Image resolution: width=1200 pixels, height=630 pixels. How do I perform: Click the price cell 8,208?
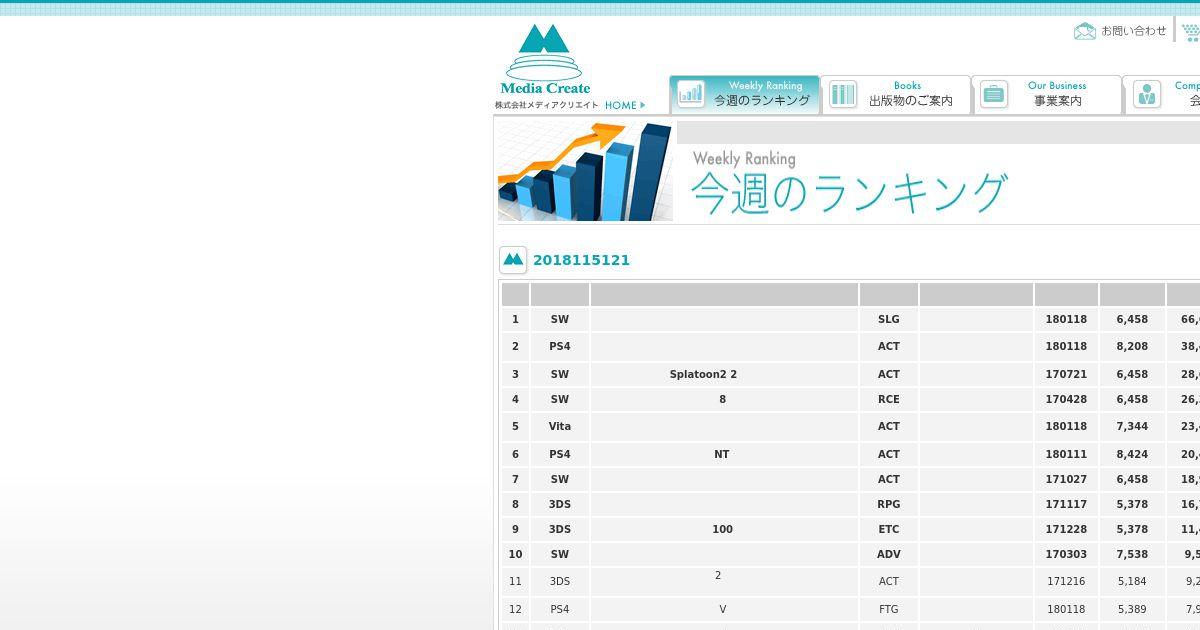coord(1132,346)
